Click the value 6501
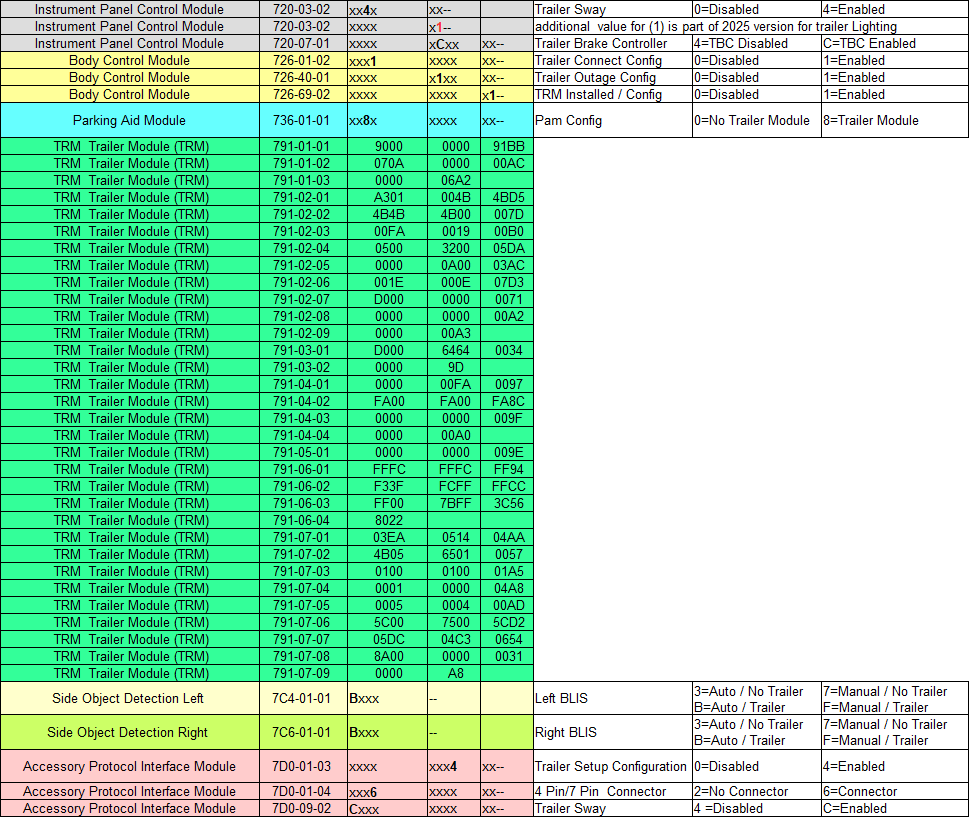974x824 pixels. click(455, 554)
